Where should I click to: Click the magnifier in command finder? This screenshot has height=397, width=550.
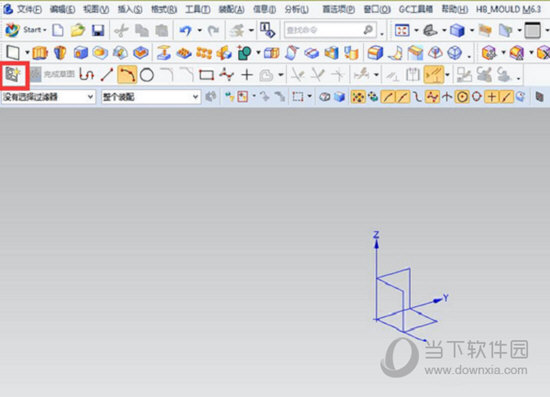pyautogui.click(x=368, y=30)
